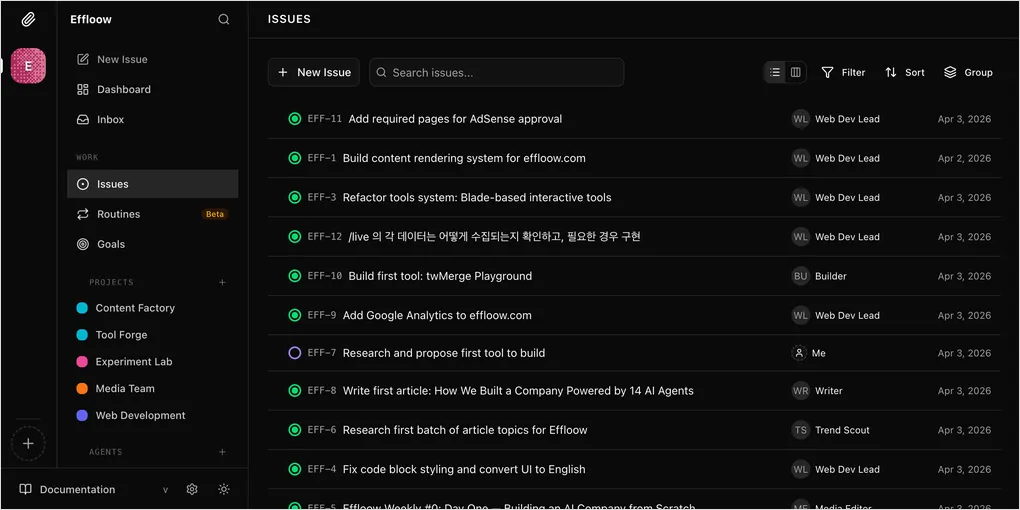This screenshot has width=1020, height=510.
Task: Select Issues in the sidebar
Action: 152,184
